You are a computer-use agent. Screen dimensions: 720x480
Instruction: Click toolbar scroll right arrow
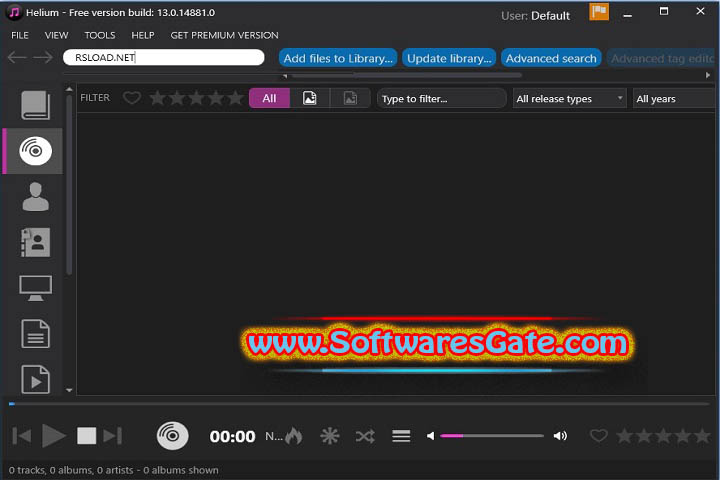coord(708,75)
